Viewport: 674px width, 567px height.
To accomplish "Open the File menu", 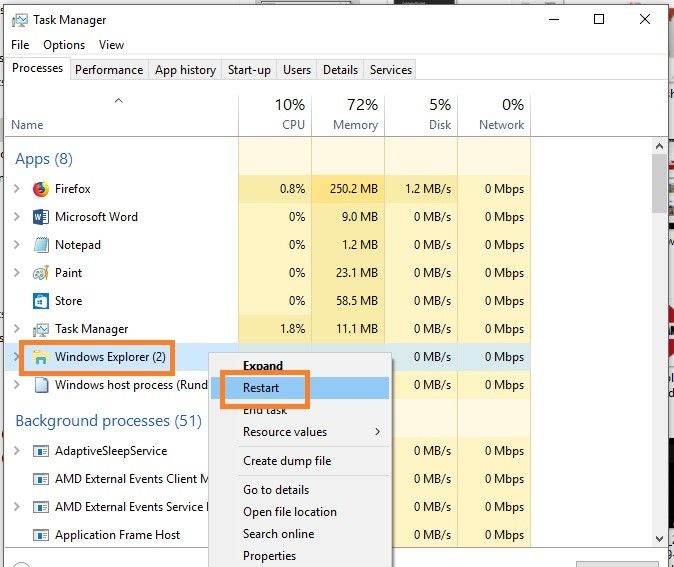I will pyautogui.click(x=20, y=45).
